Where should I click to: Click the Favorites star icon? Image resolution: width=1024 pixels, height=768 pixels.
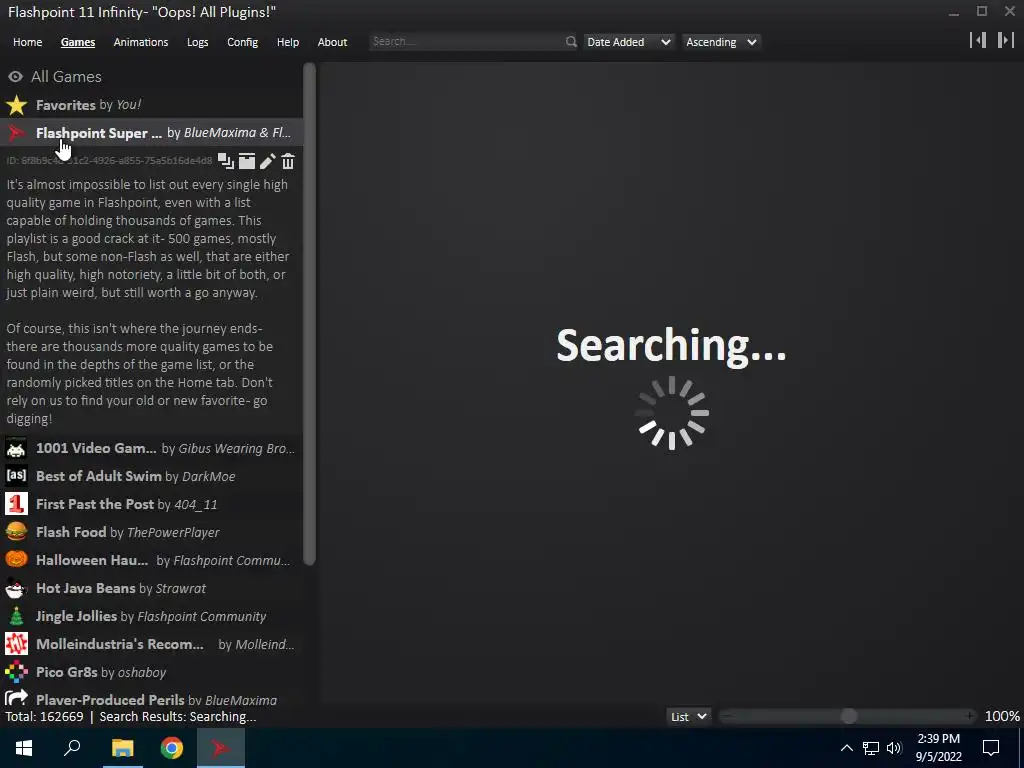(x=16, y=104)
